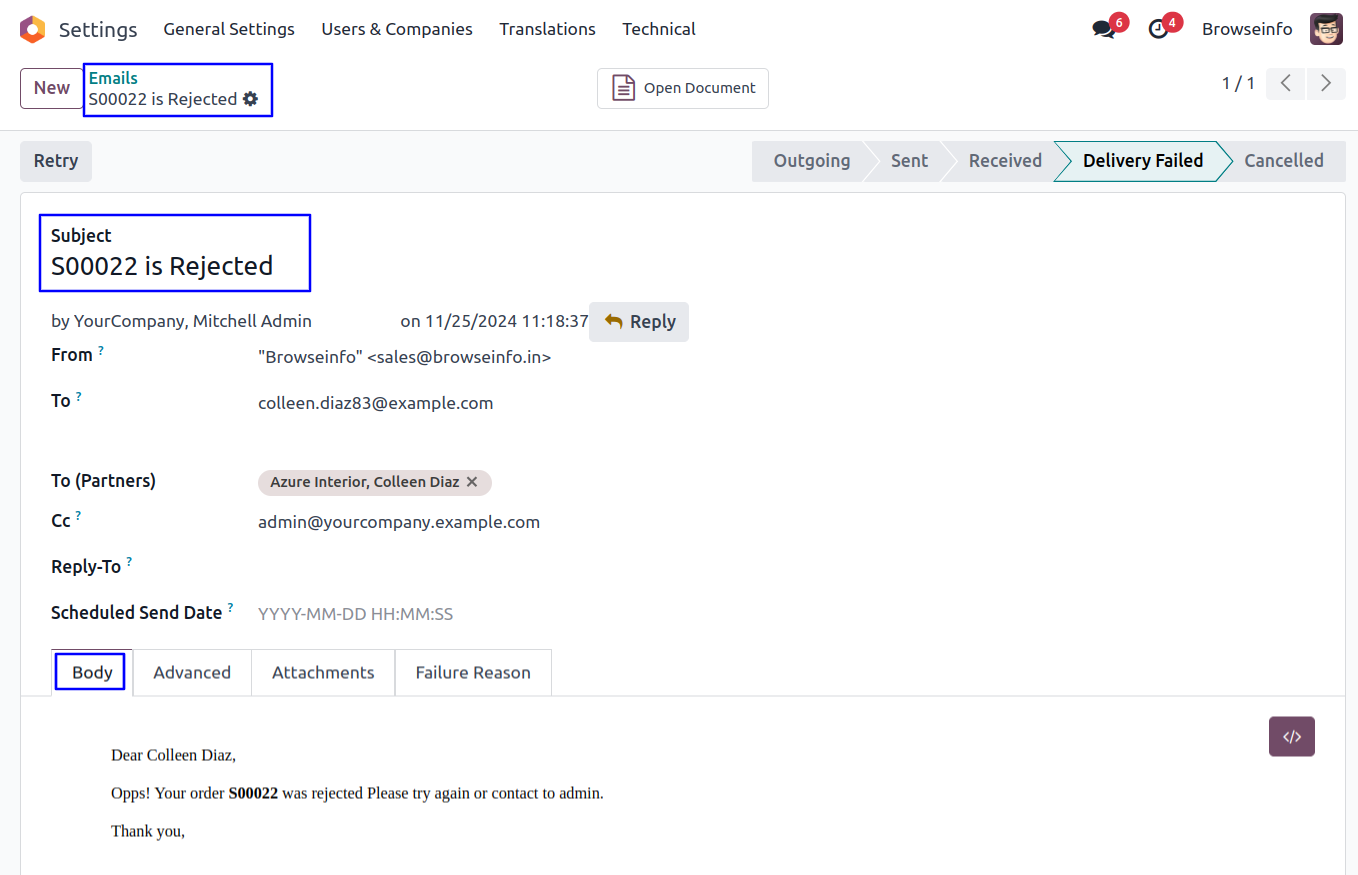
Task: Click the gear icon beside record title
Action: pos(251,99)
